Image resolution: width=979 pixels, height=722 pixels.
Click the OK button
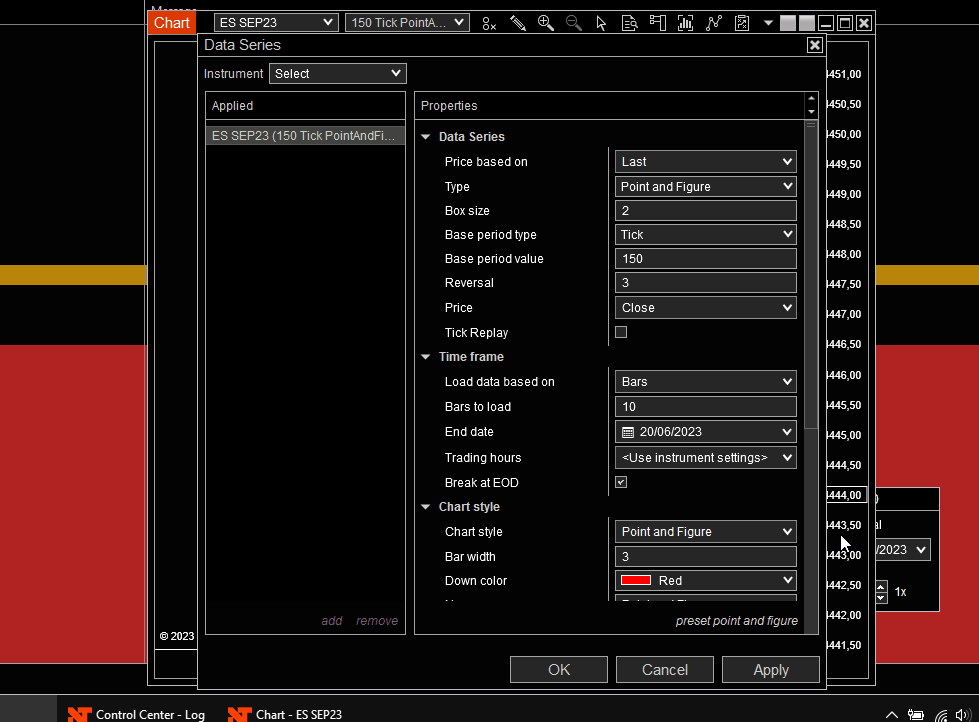[x=558, y=670]
